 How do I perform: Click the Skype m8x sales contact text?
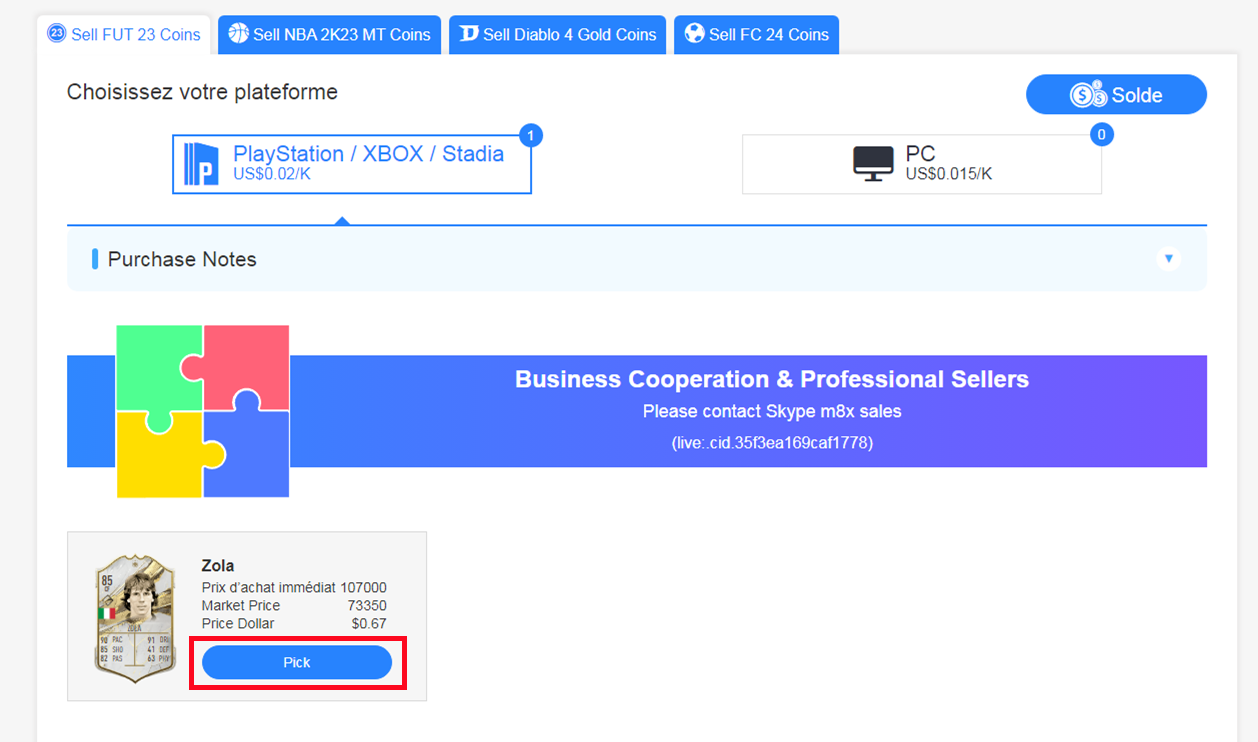[x=772, y=411]
